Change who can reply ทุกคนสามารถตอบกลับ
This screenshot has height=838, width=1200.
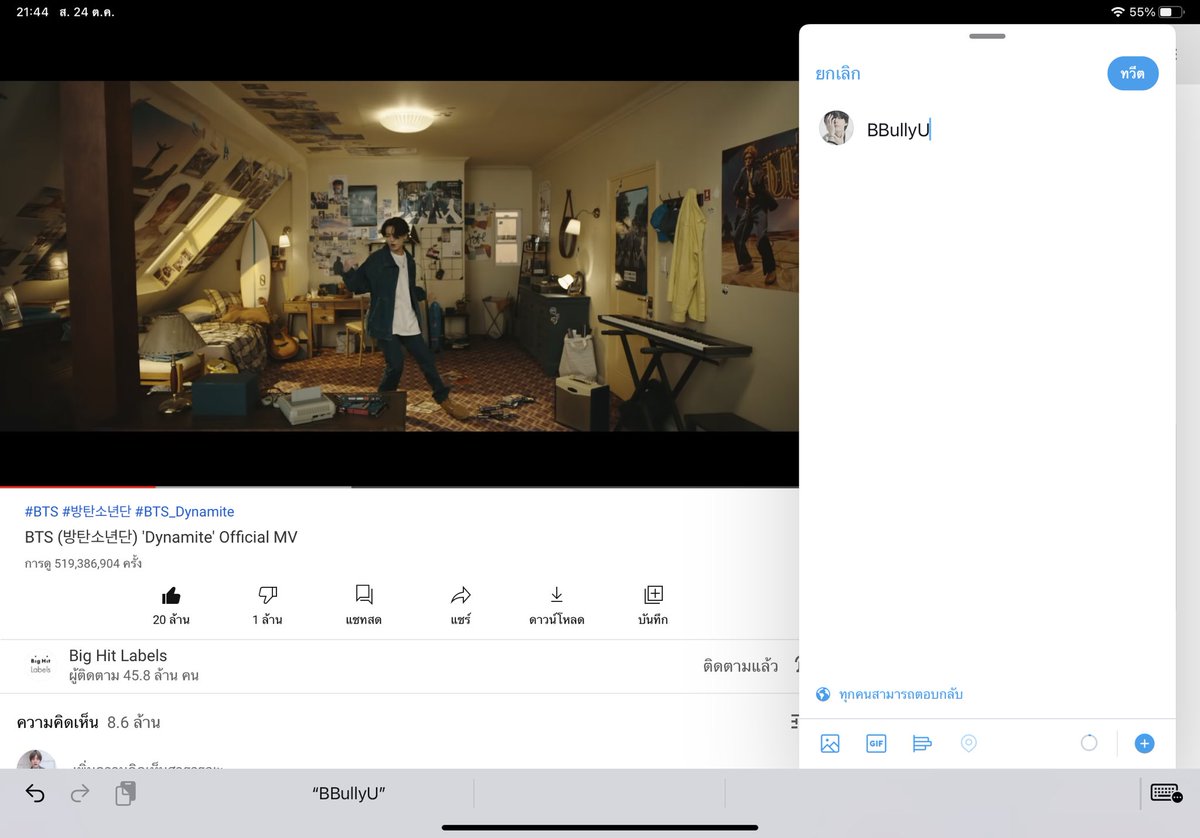(x=901, y=694)
